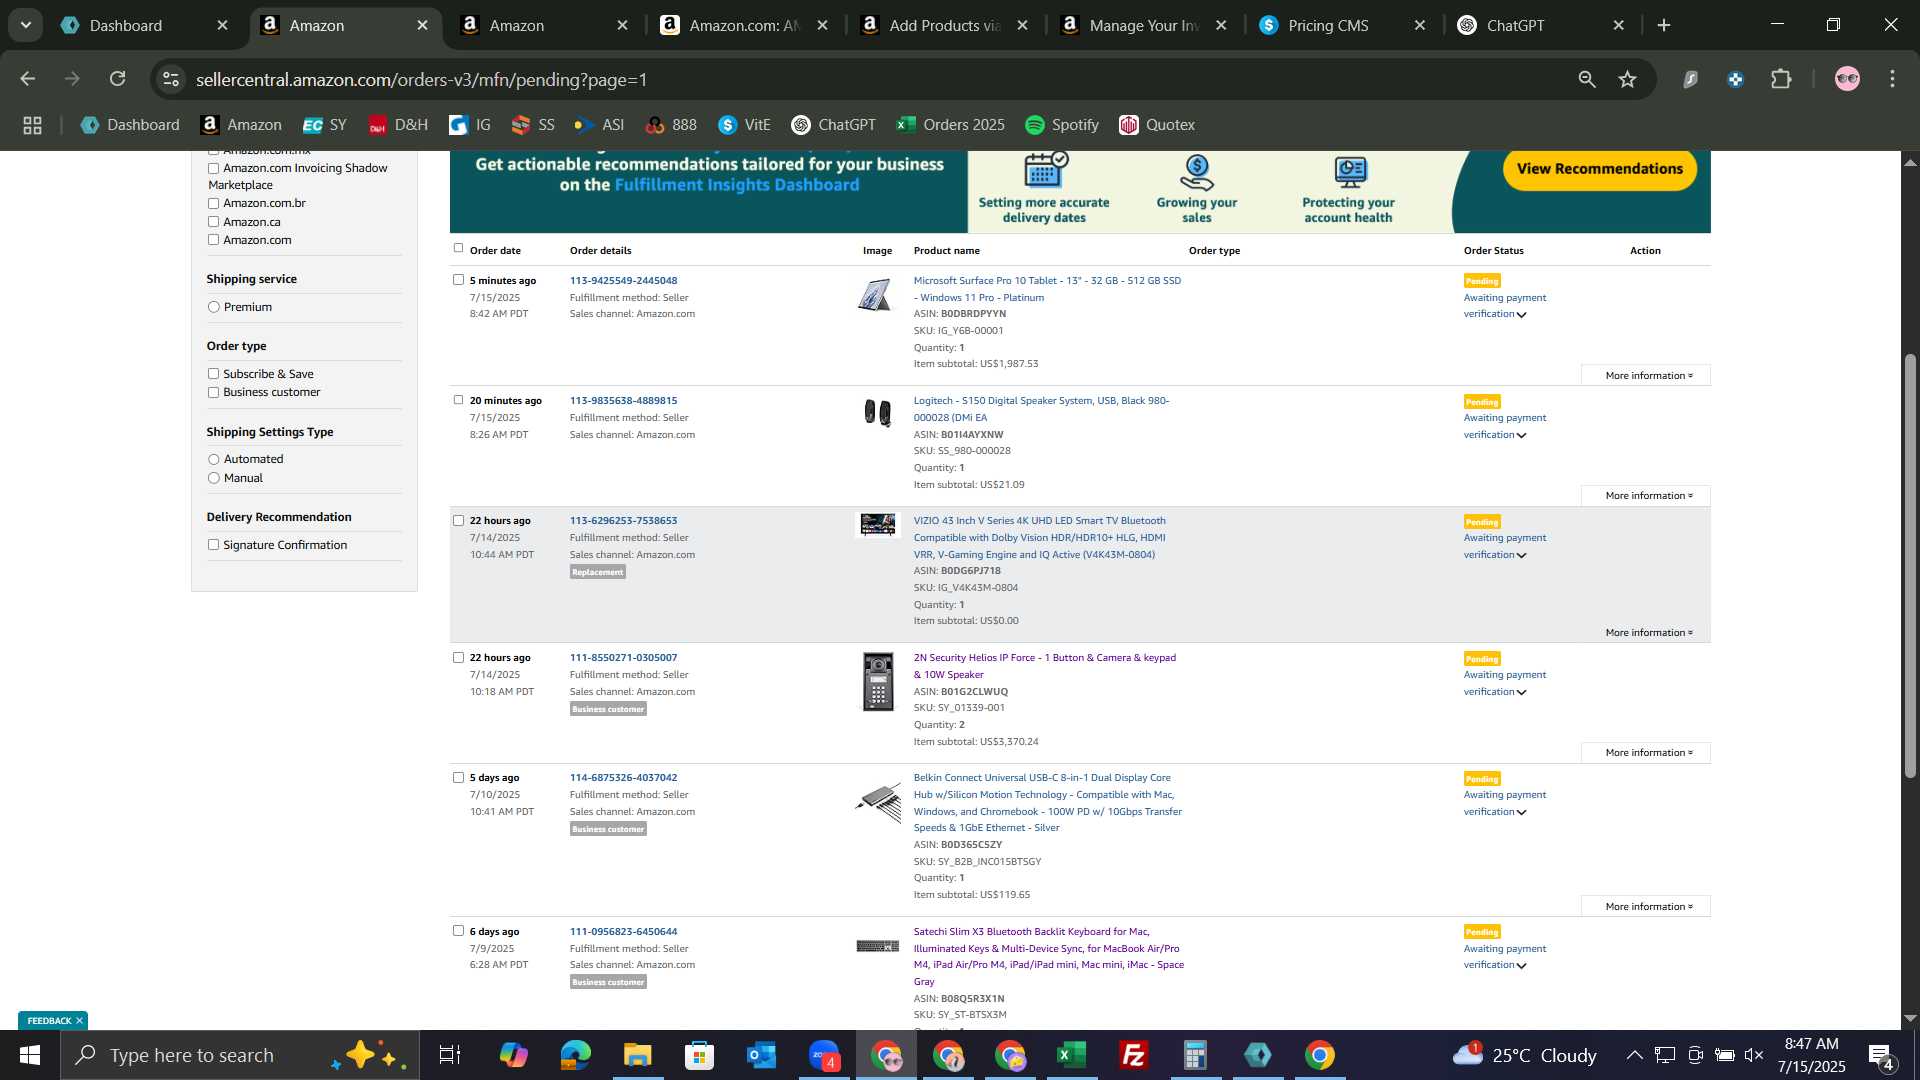Click the Windows search box
This screenshot has height=1080, width=1920.
pyautogui.click(x=240, y=1055)
